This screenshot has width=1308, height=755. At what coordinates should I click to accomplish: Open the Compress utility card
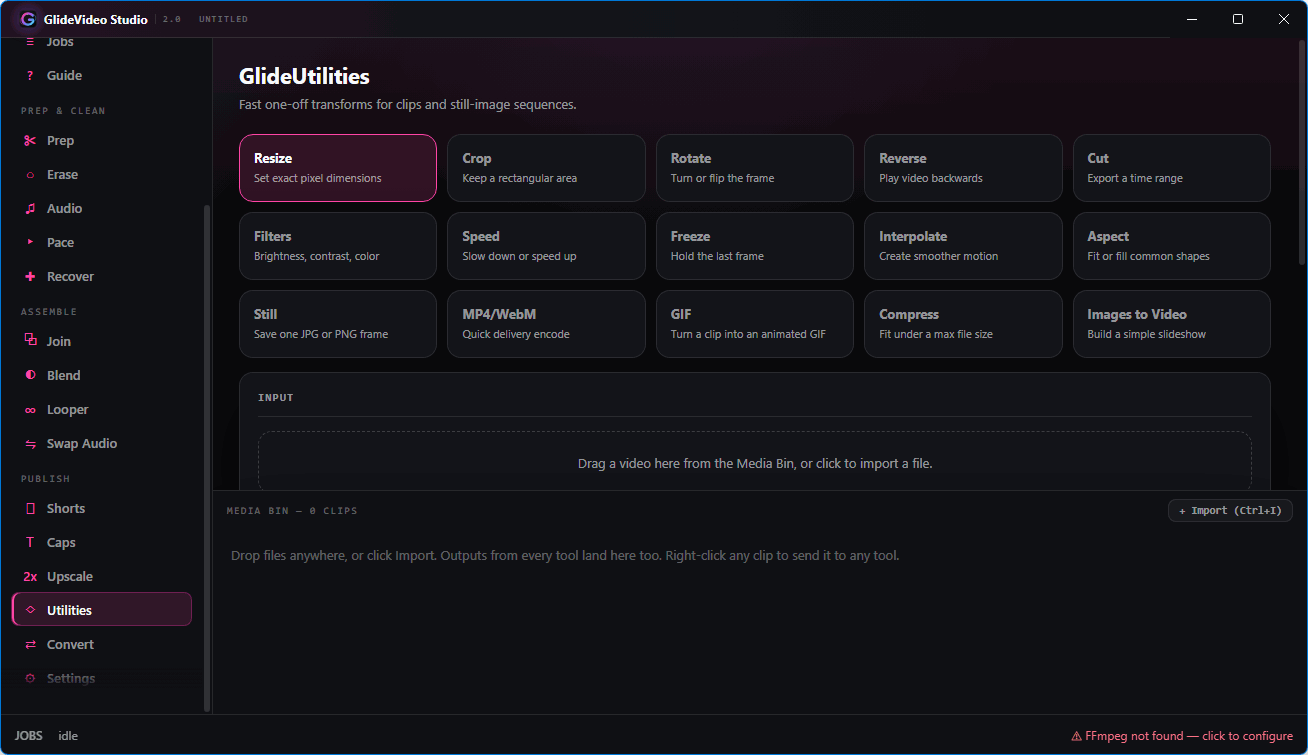point(963,324)
